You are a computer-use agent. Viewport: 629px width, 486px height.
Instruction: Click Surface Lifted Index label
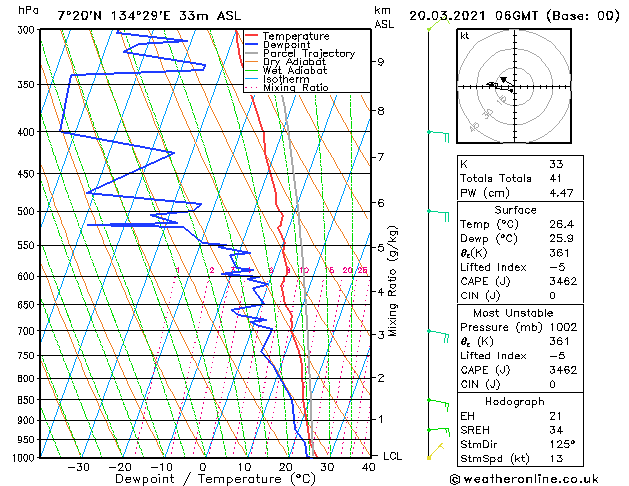click(x=493, y=267)
